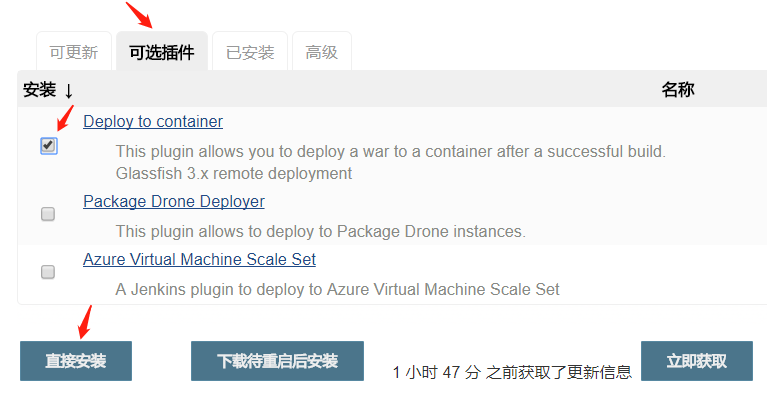The height and width of the screenshot is (396, 767).
Task: Switch to the 可更新 tab
Action: [x=74, y=52]
